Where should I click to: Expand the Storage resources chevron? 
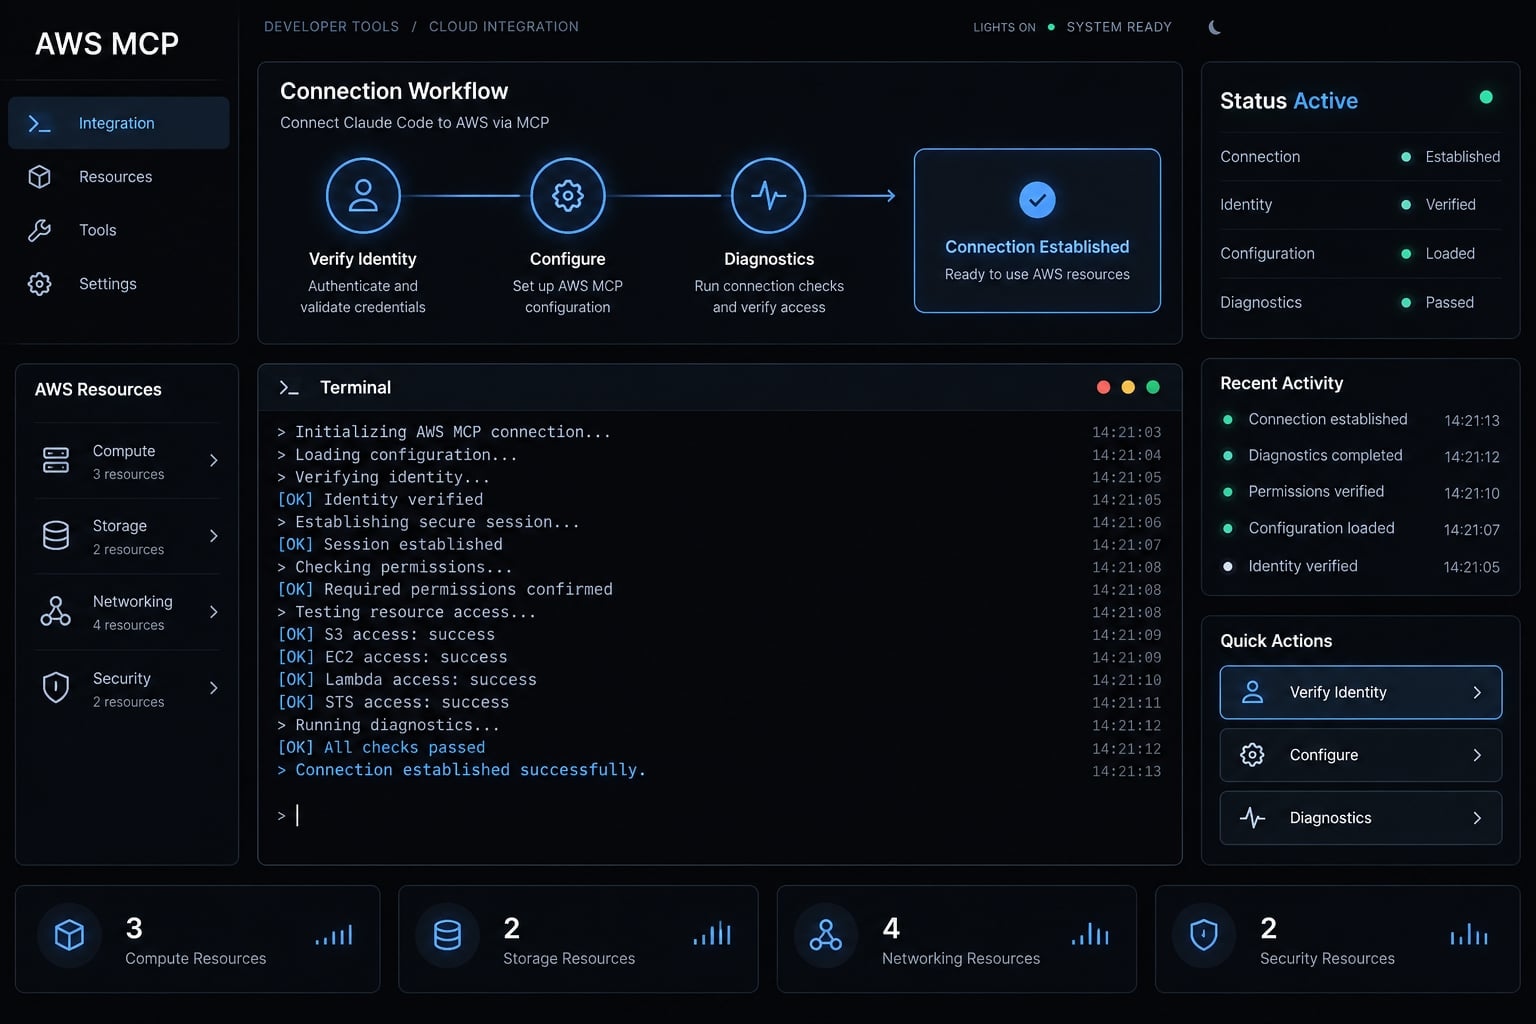[214, 536]
